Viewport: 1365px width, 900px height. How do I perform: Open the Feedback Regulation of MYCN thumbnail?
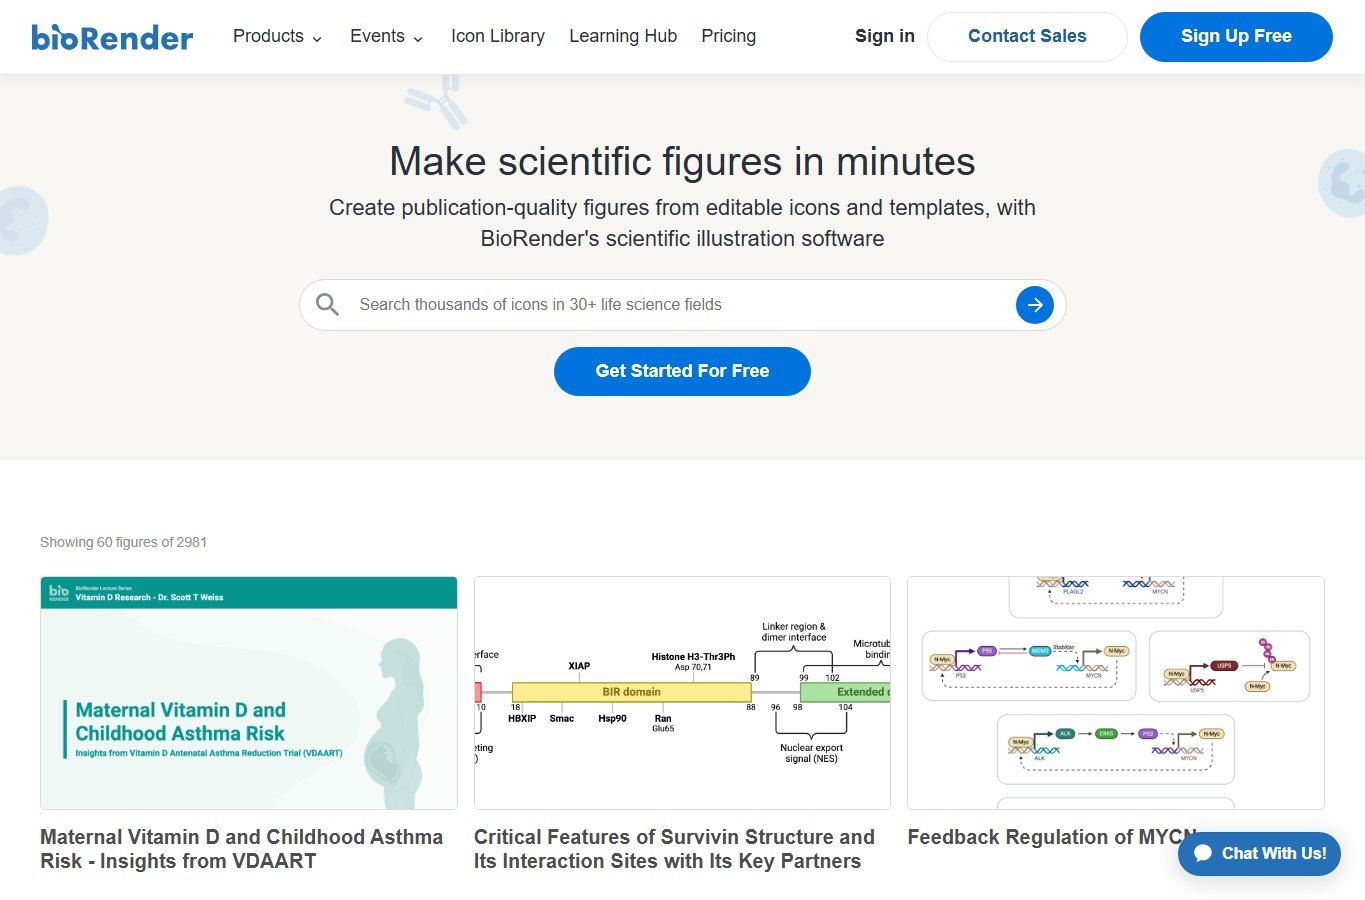[x=1116, y=693]
